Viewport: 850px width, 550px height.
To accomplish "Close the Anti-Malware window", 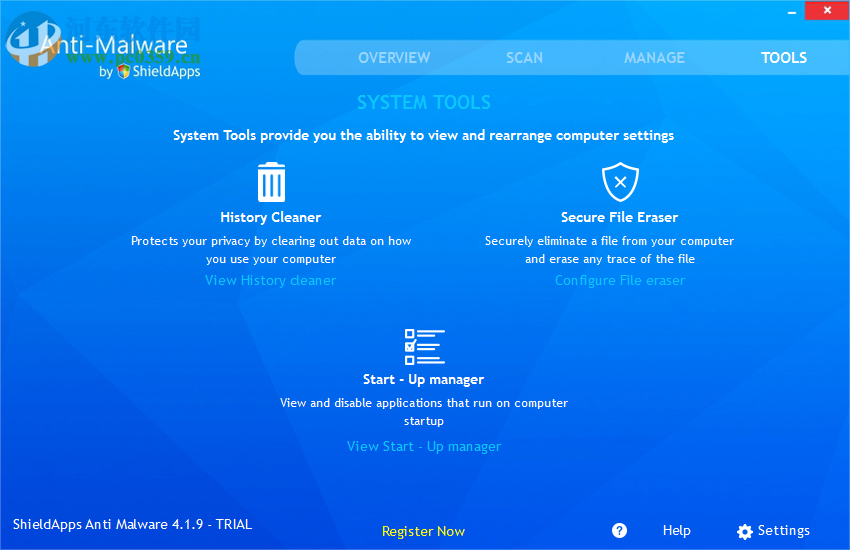I will point(827,10).
